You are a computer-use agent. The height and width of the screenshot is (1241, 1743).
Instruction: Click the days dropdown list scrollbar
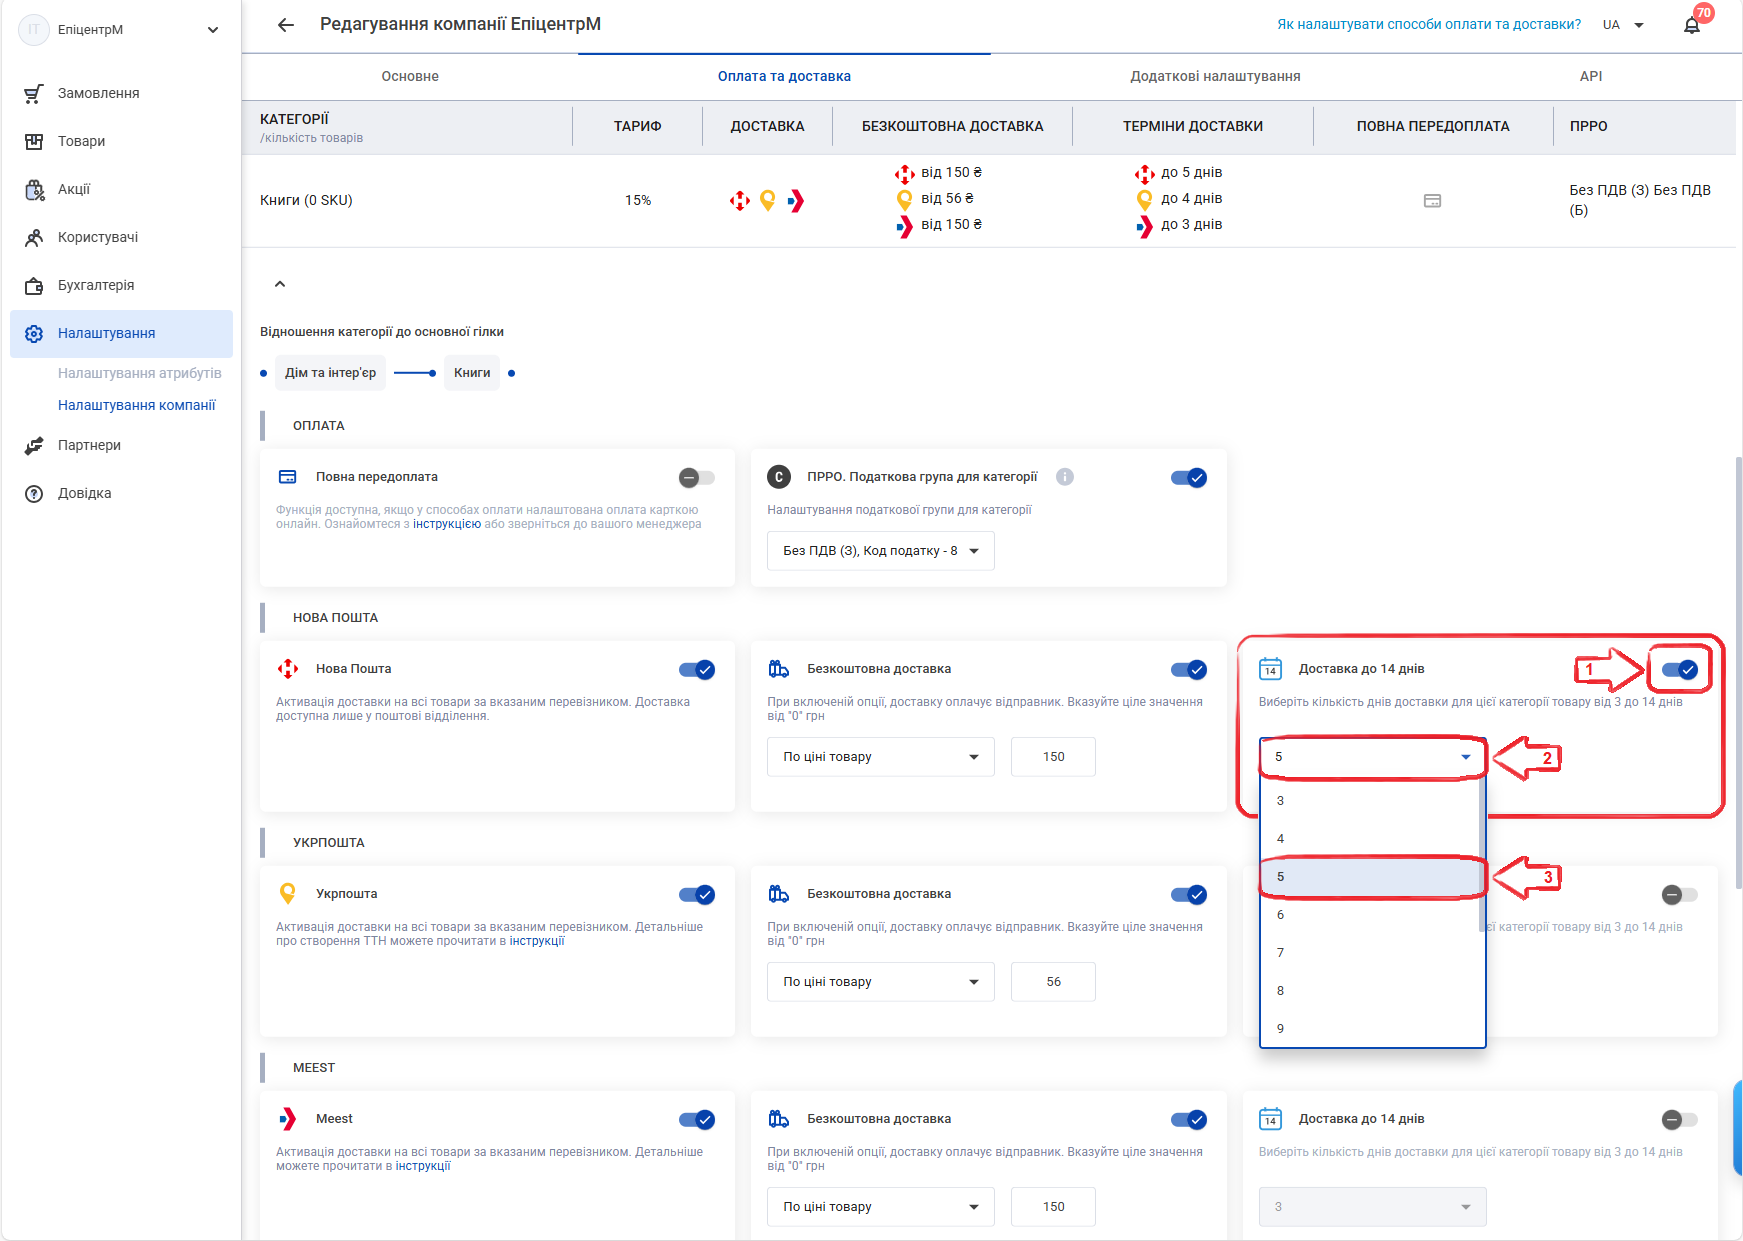click(1483, 855)
